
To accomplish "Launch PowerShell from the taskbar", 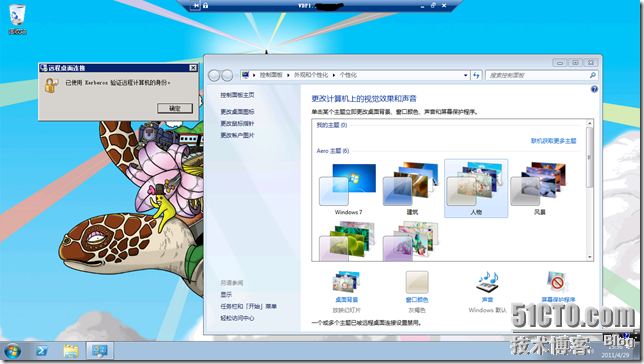I will [42, 351].
